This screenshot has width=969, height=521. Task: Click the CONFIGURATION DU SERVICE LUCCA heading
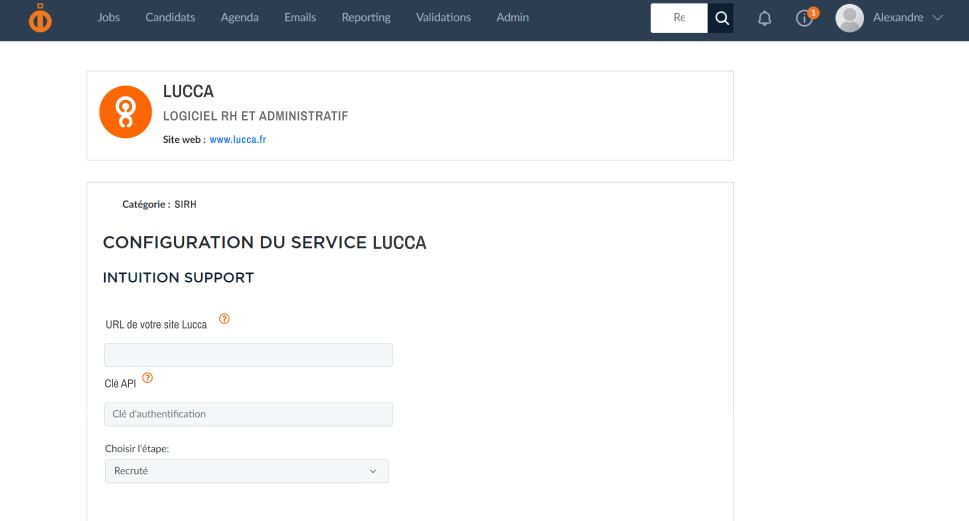pyautogui.click(x=264, y=242)
